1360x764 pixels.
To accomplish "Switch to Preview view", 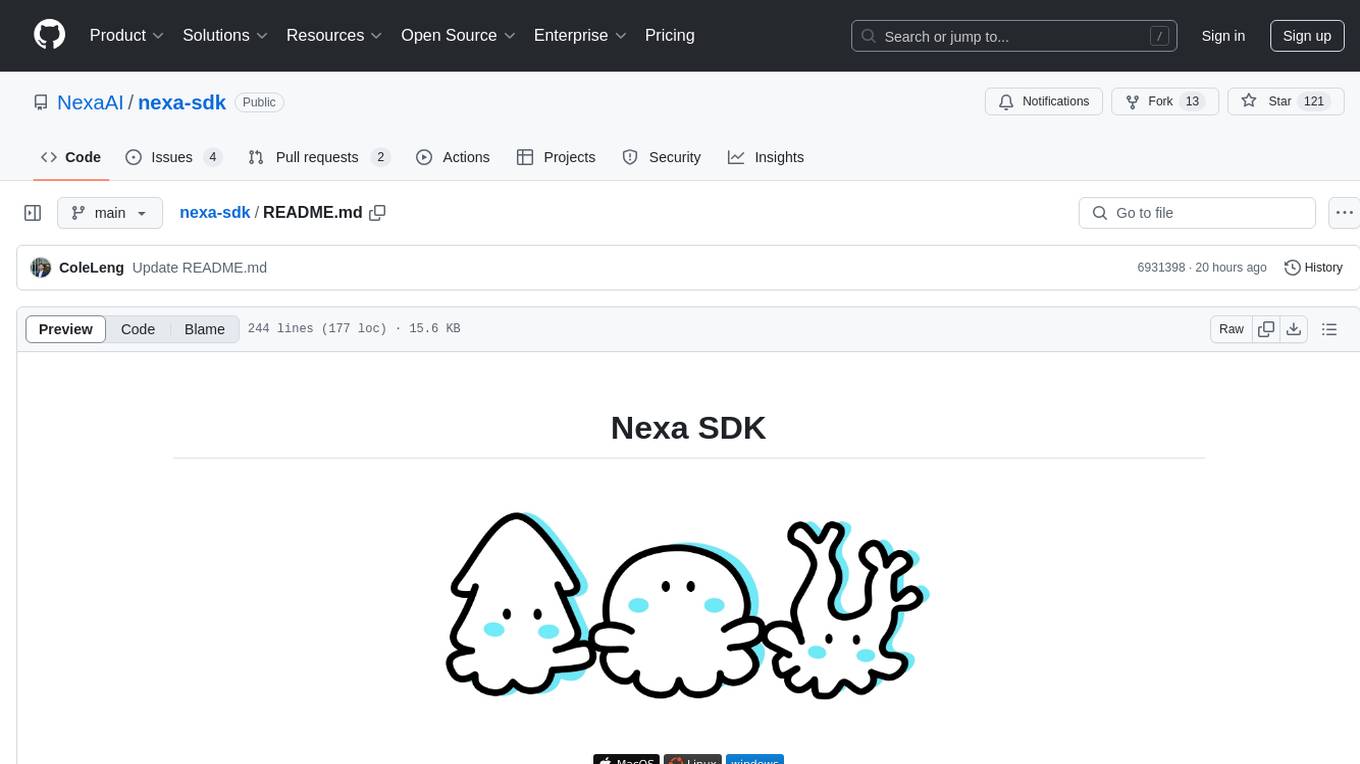I will click(66, 329).
